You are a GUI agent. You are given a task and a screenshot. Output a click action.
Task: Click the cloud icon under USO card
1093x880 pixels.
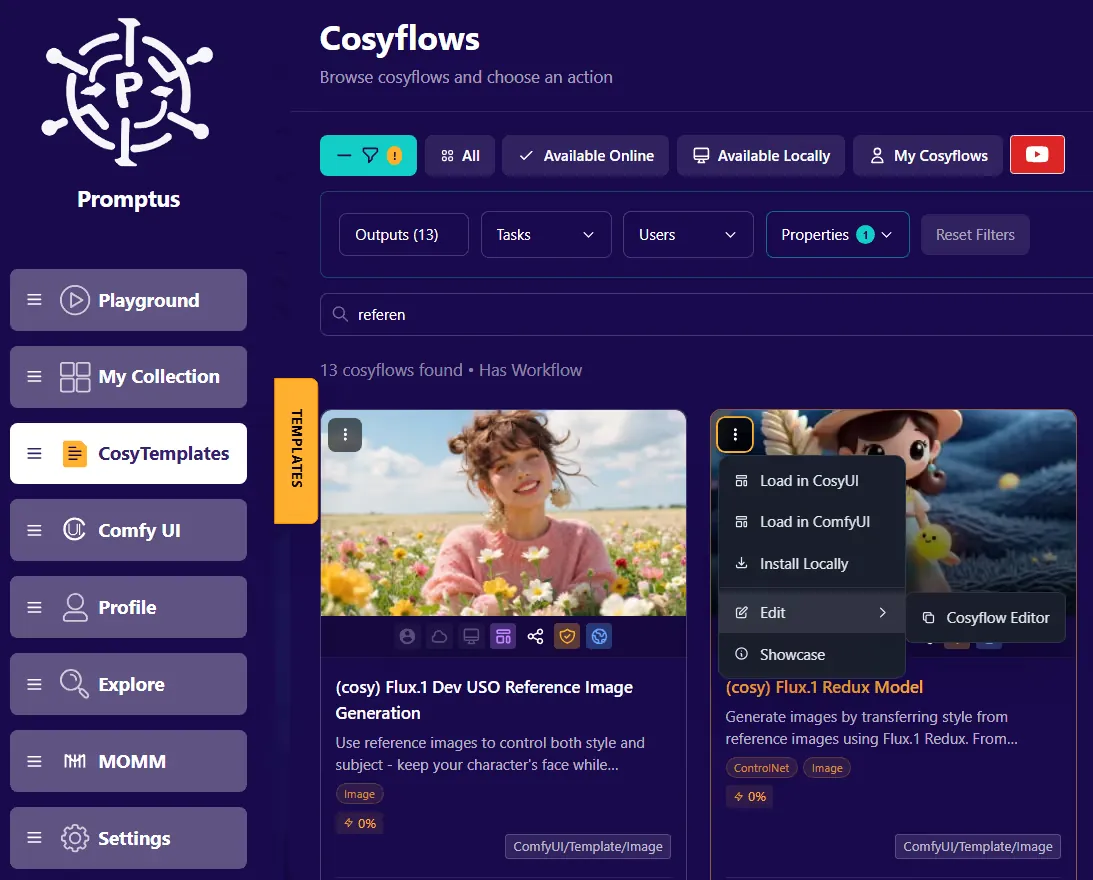click(439, 636)
